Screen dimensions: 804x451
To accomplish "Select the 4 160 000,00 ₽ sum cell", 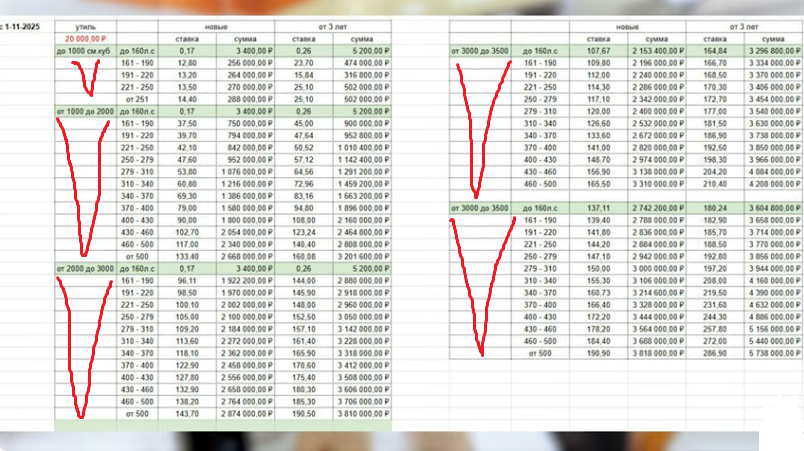I will click(773, 281).
